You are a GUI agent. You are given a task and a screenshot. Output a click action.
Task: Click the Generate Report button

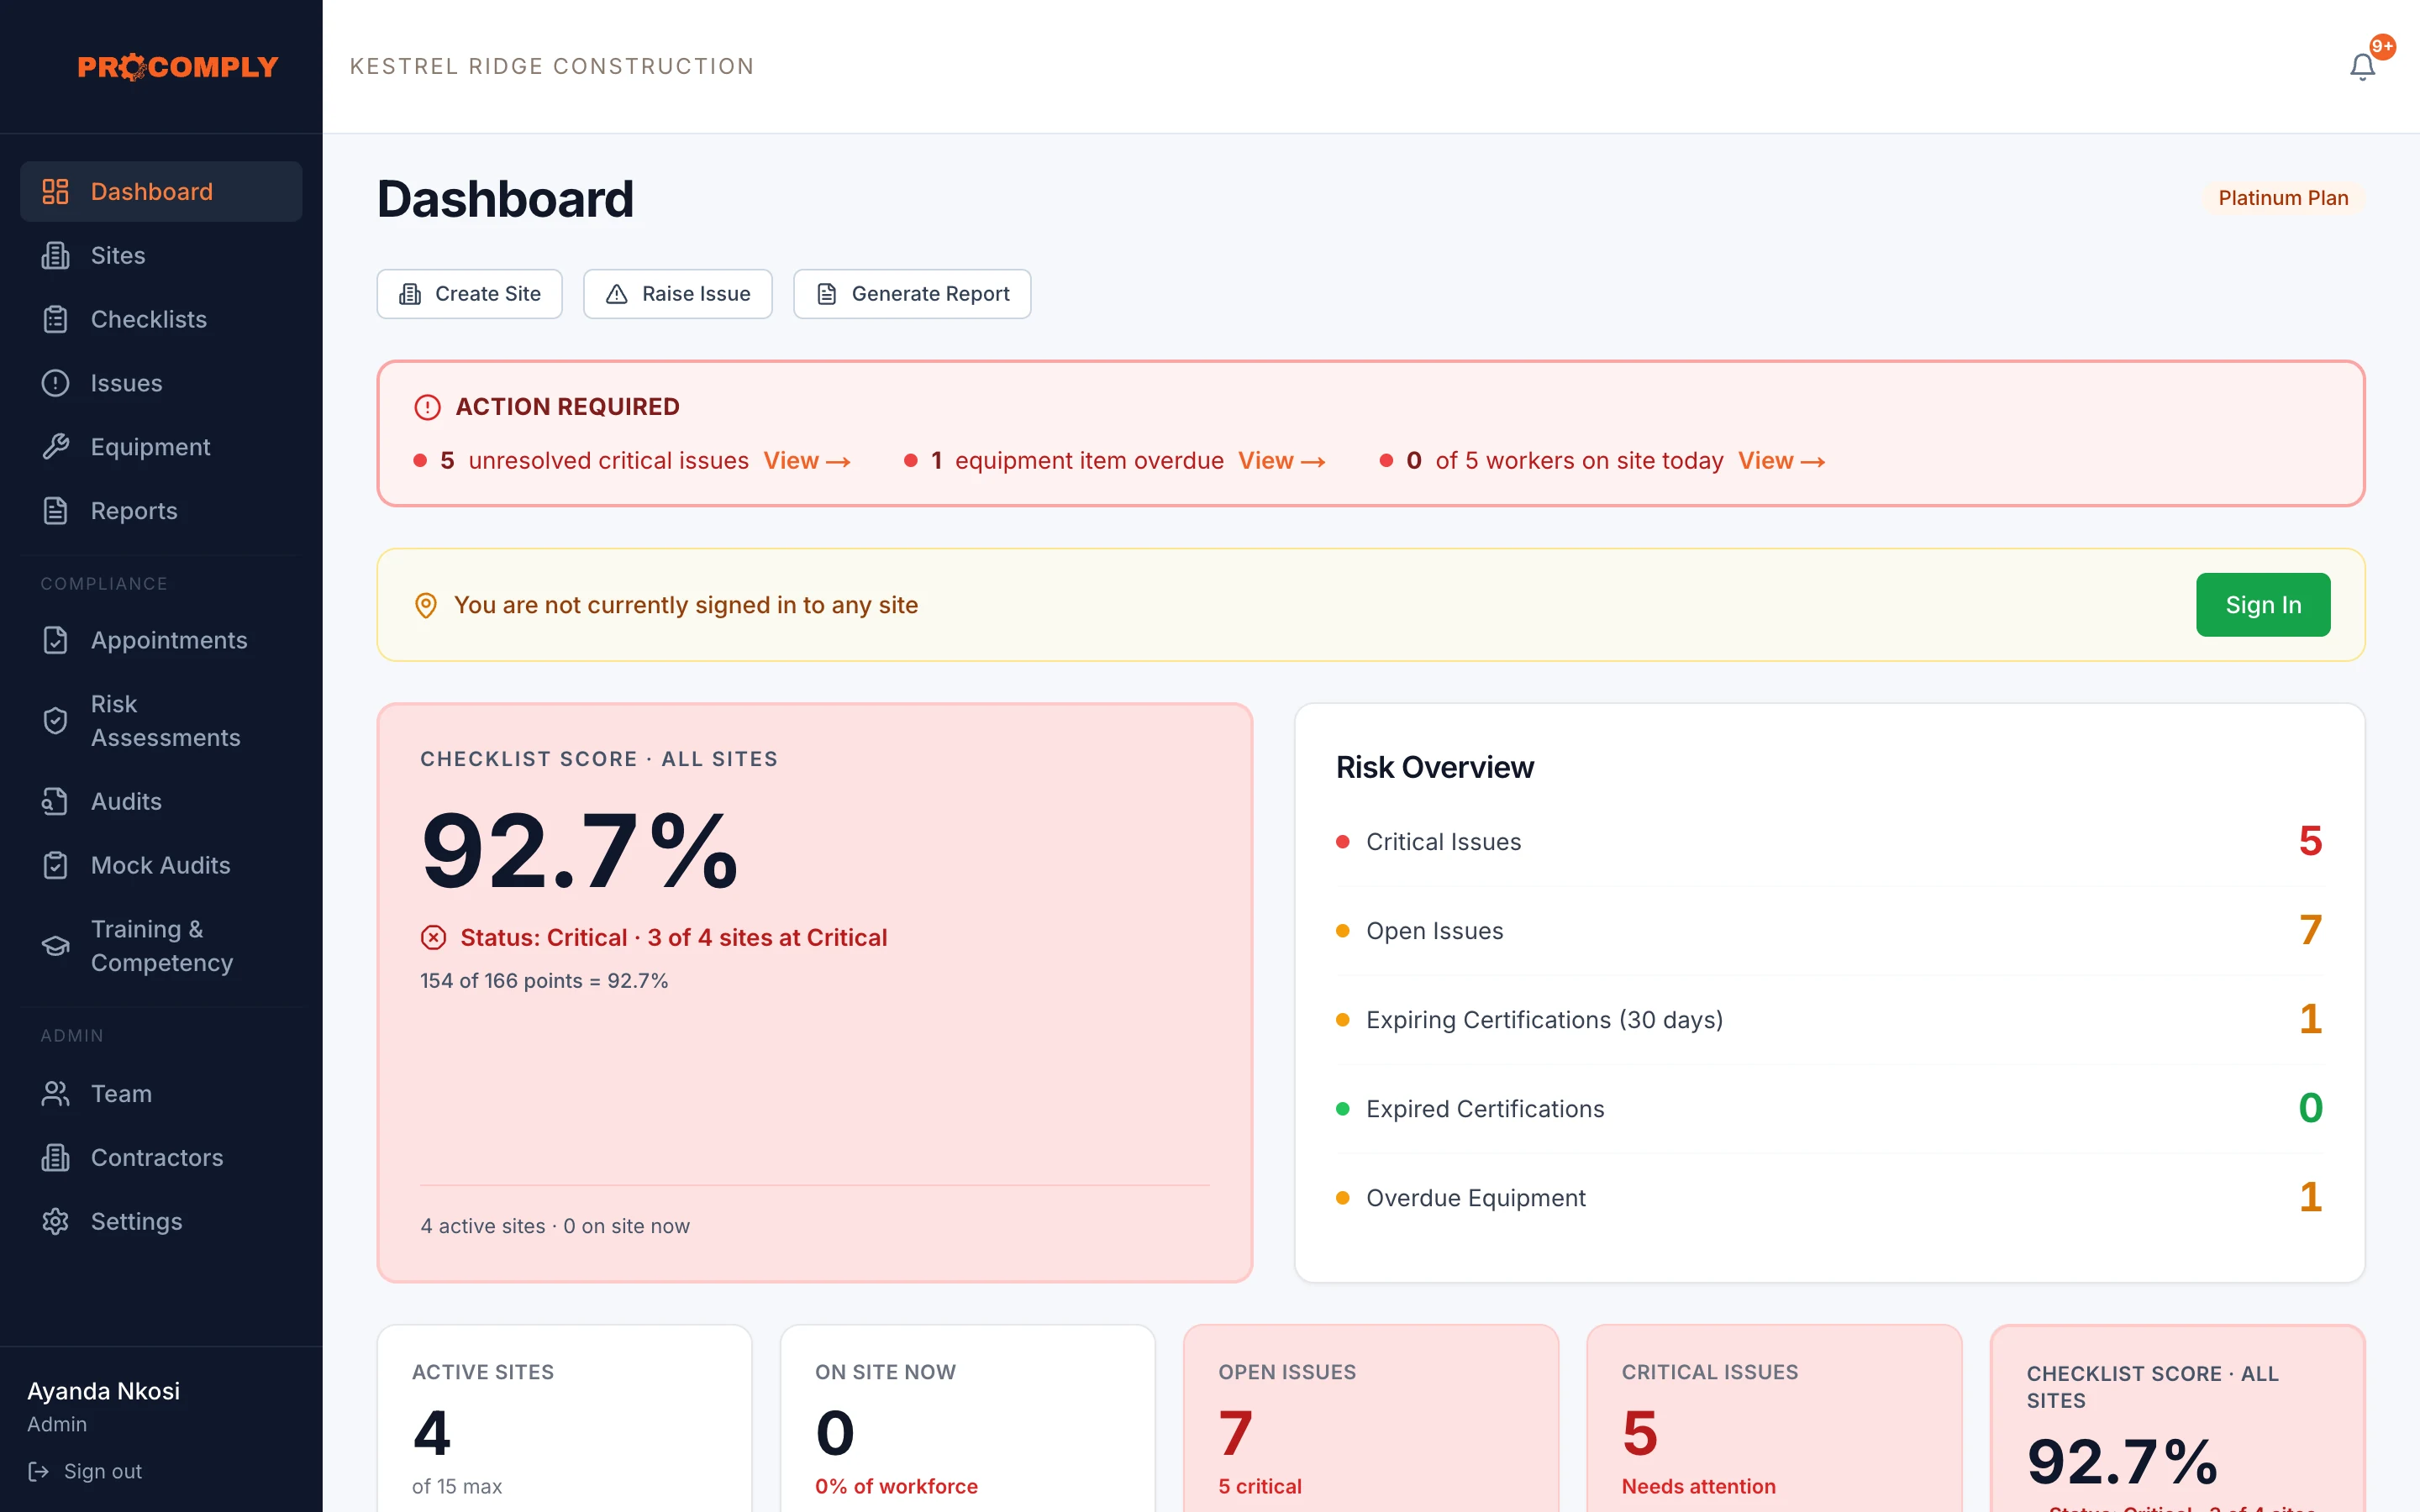pos(912,294)
